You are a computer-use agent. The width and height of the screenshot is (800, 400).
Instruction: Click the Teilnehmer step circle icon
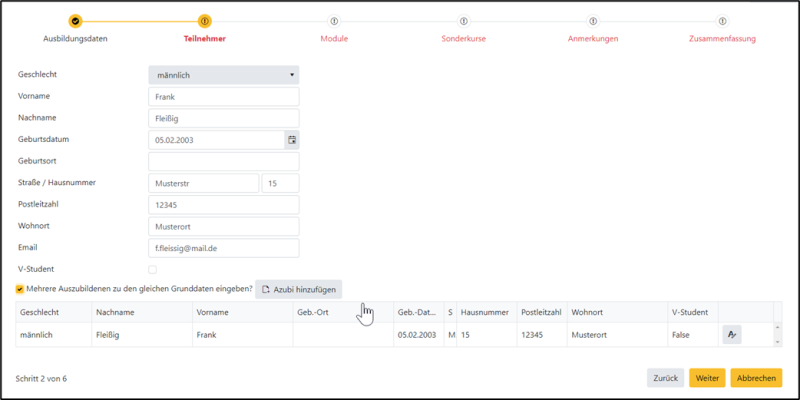(205, 20)
